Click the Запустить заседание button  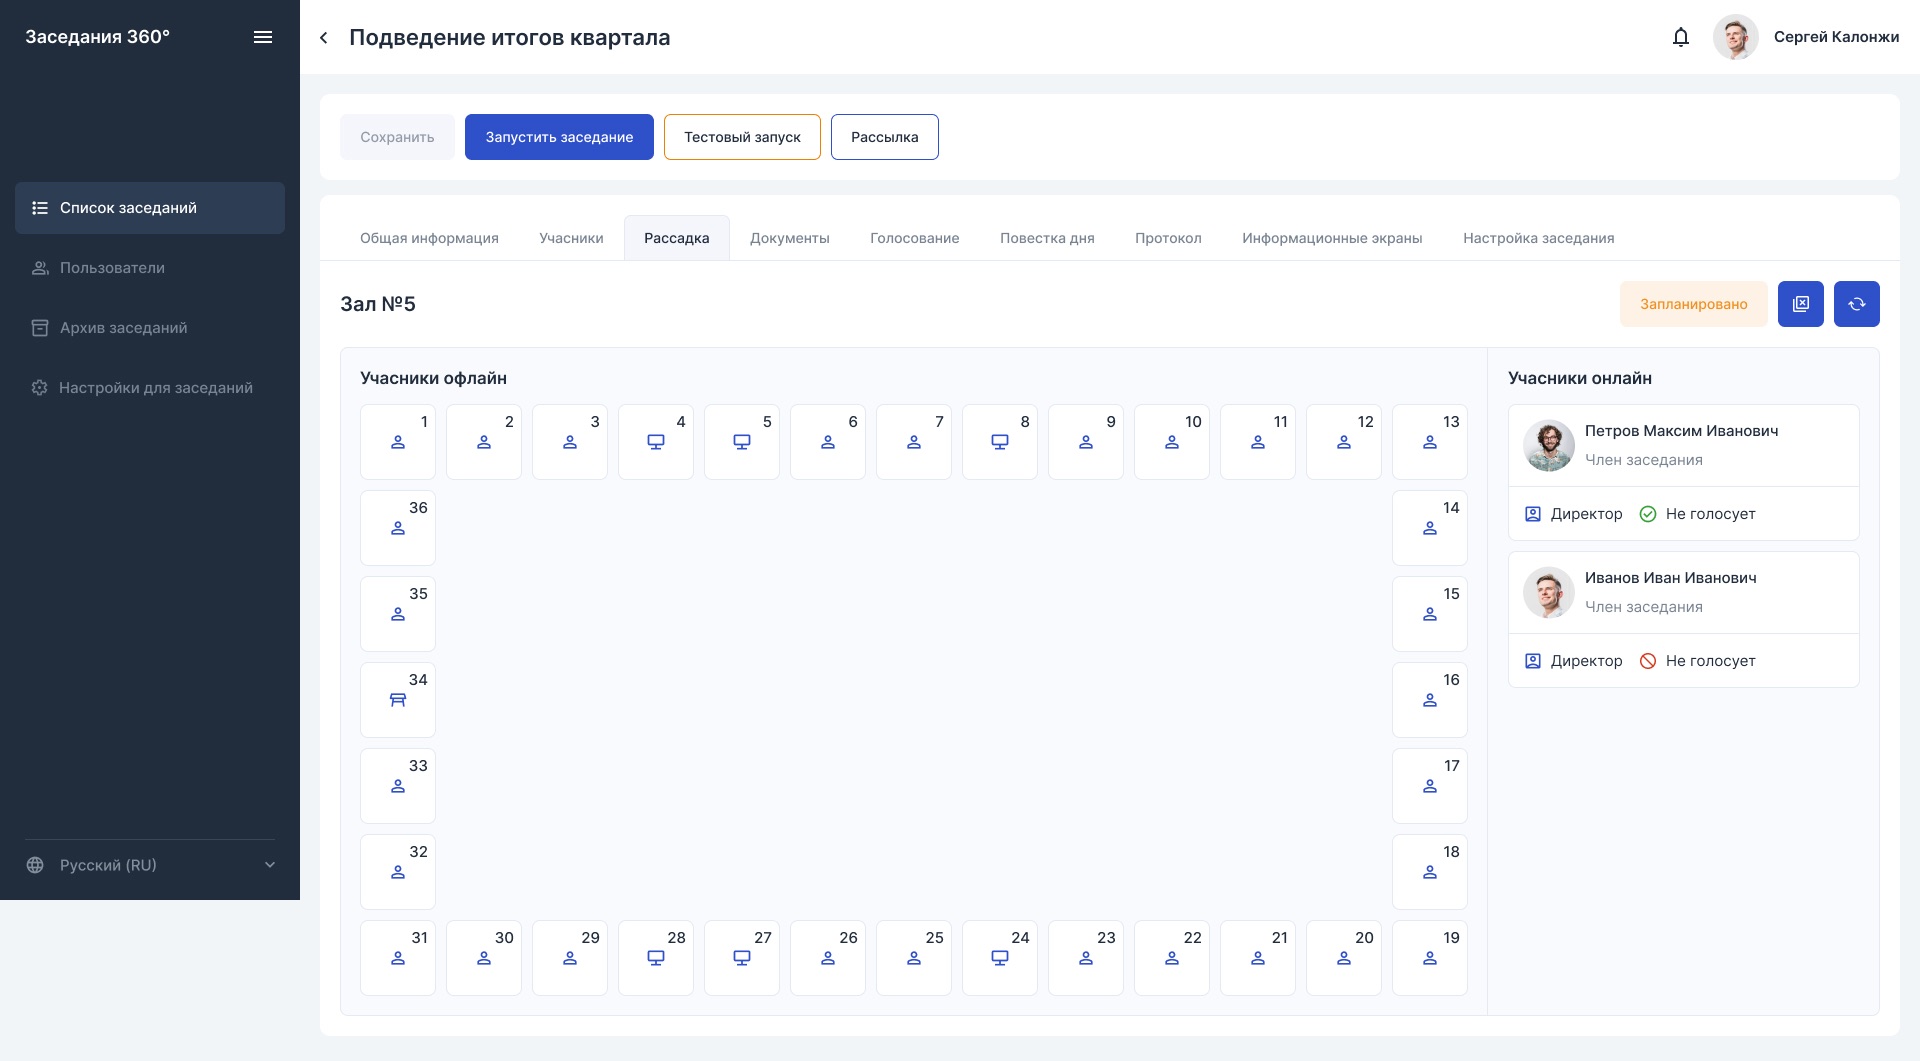click(x=559, y=137)
